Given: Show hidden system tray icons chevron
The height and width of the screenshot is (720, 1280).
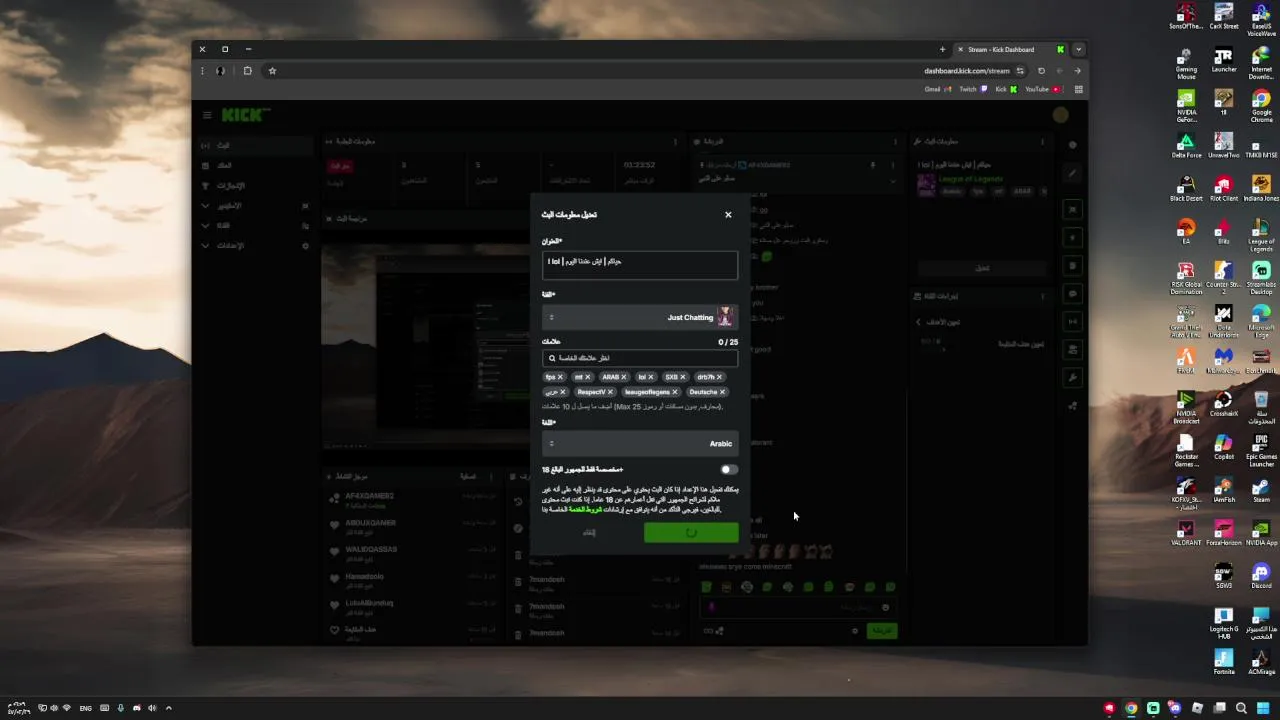Looking at the screenshot, I should pyautogui.click(x=168, y=708).
